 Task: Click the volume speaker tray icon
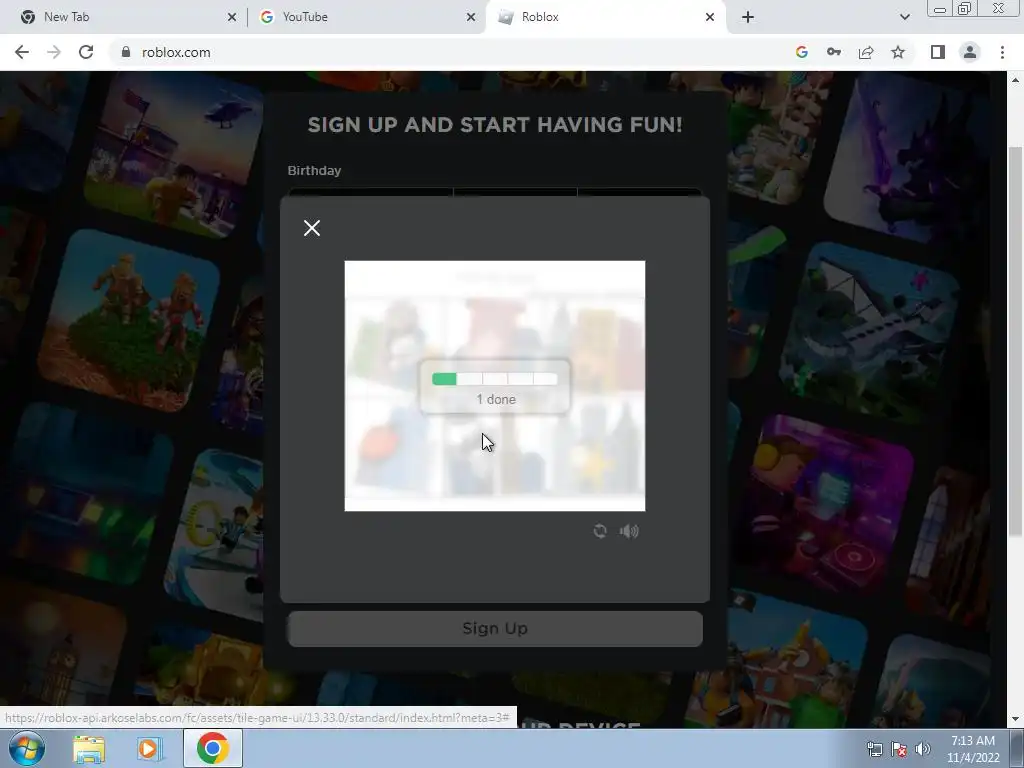click(923, 749)
